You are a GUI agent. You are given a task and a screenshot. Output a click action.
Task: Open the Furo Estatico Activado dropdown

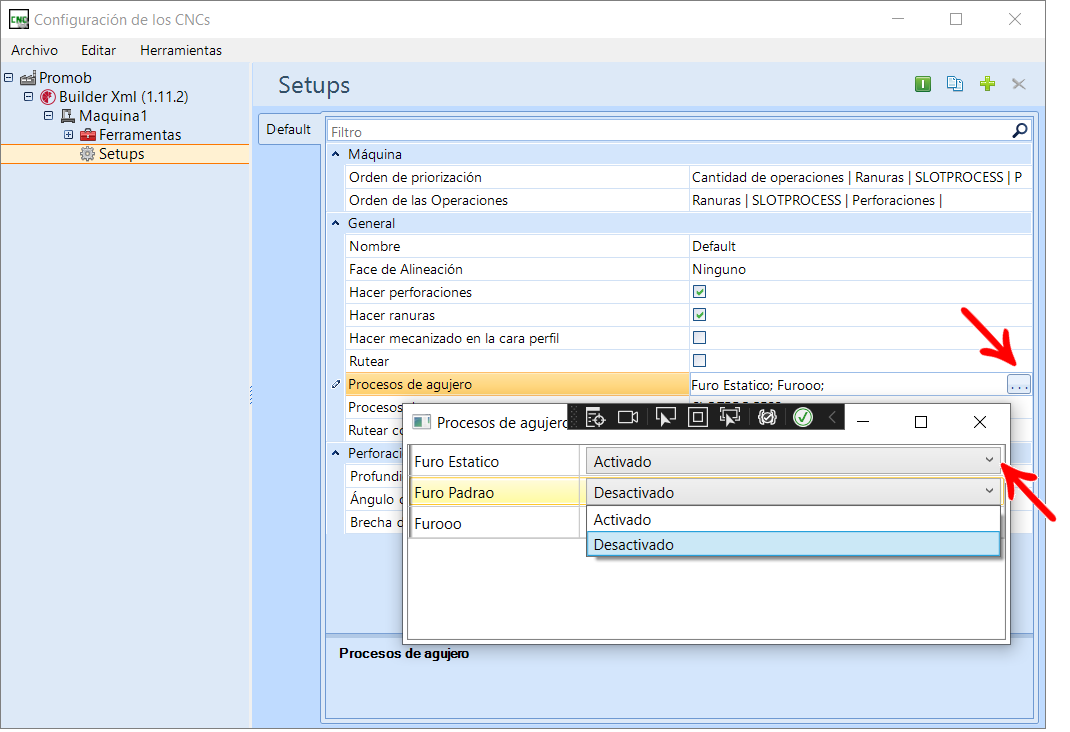(x=793, y=462)
